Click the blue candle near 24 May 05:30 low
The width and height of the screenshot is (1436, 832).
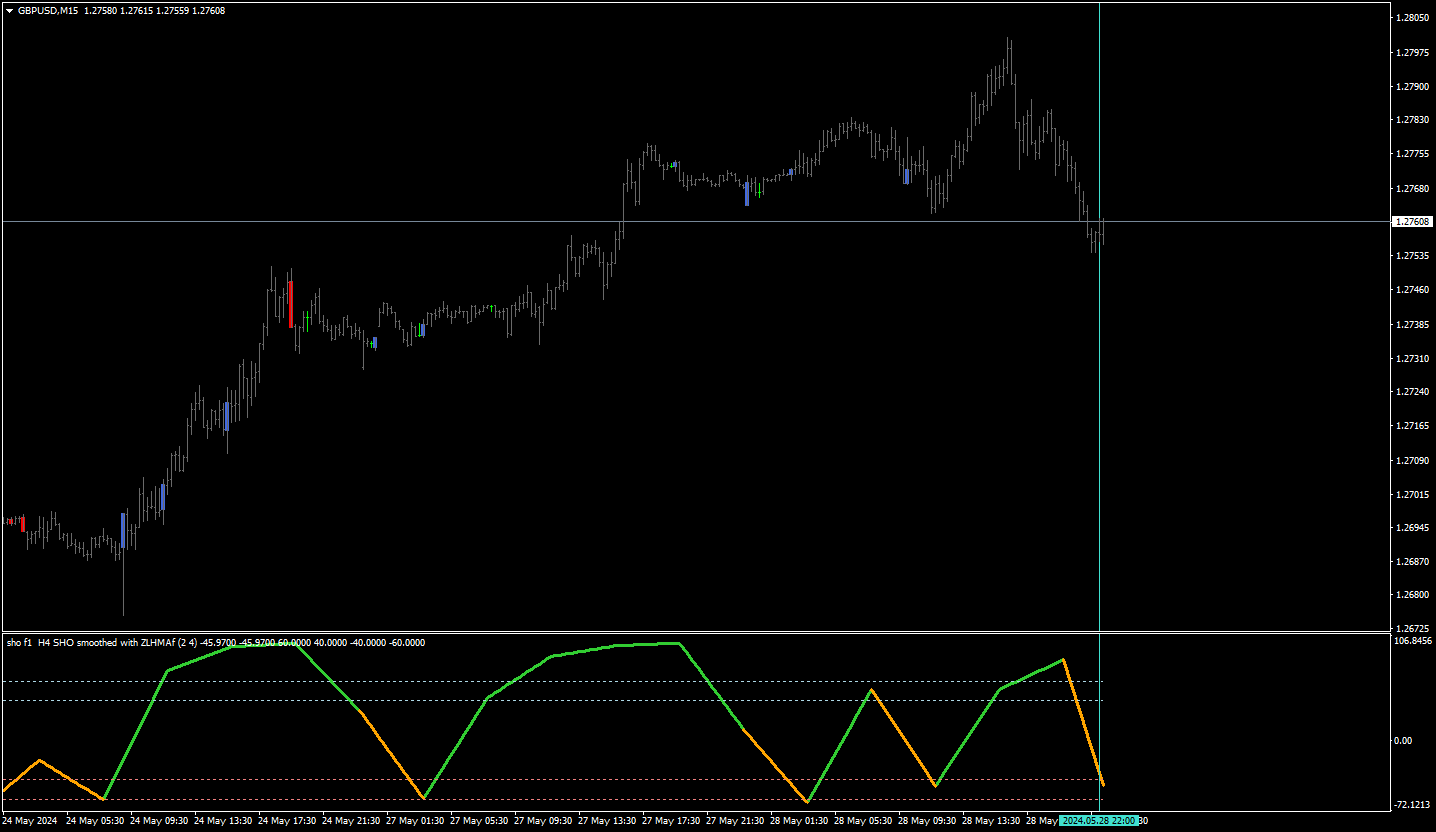pos(123,530)
